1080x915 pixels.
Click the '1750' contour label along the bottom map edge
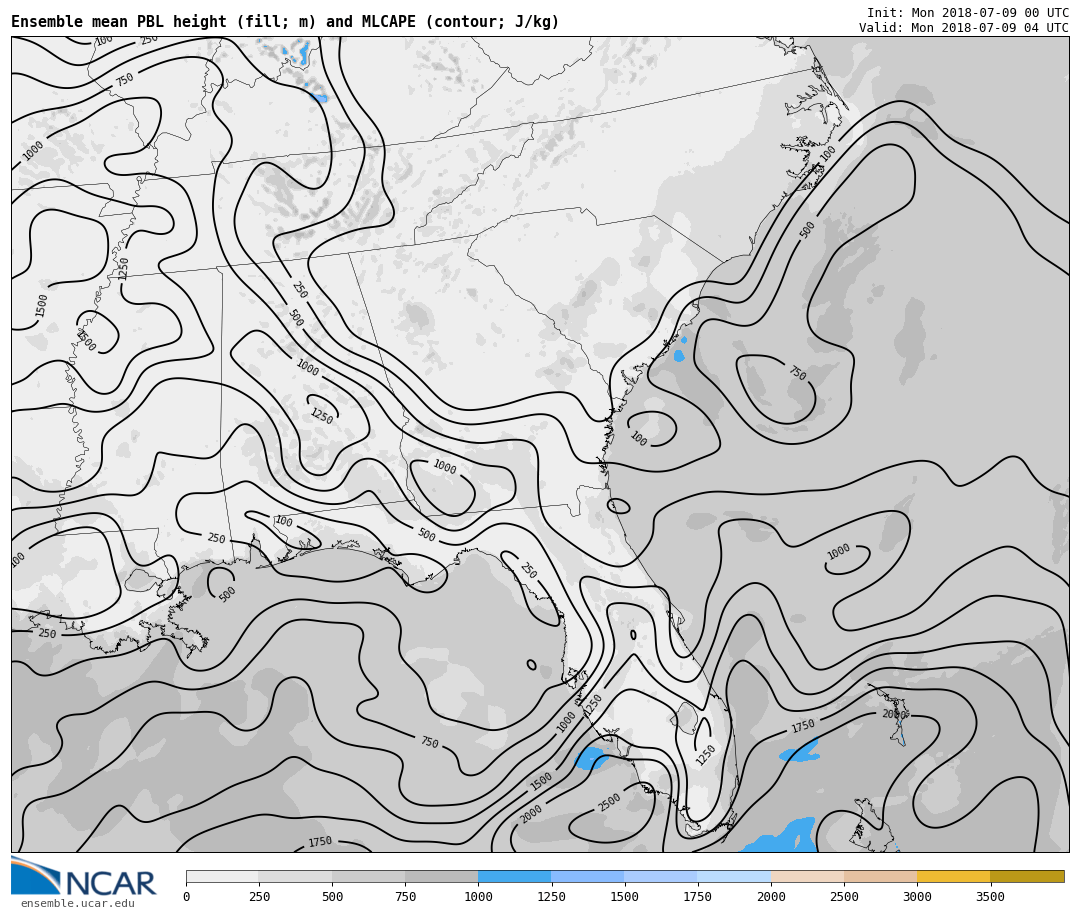tap(320, 841)
